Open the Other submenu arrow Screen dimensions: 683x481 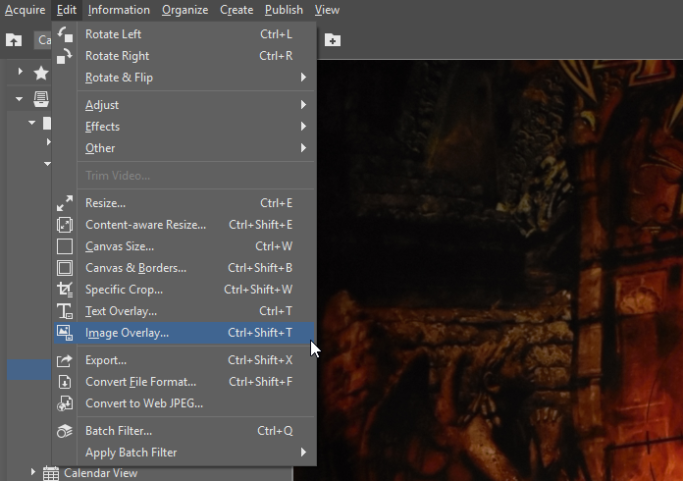click(303, 148)
